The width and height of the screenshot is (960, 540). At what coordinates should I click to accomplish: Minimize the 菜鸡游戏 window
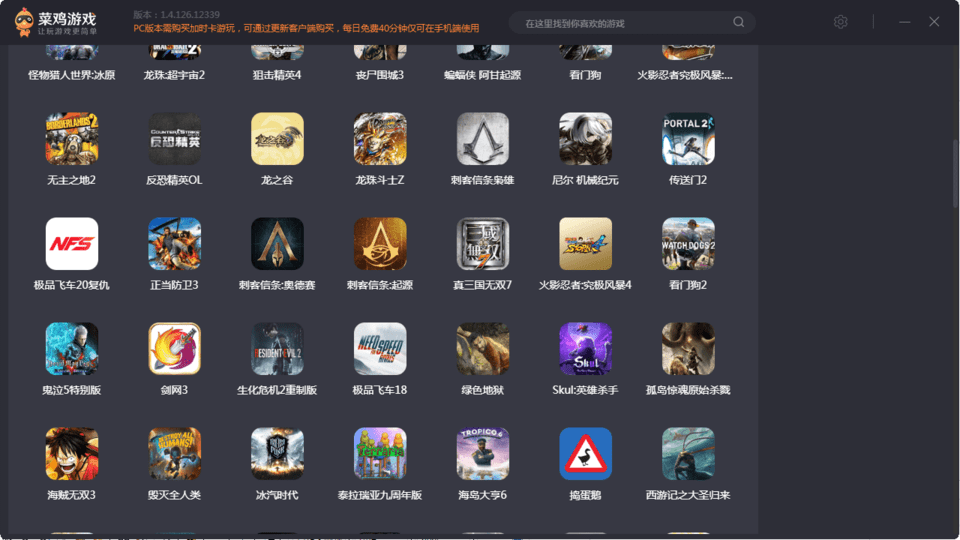(x=905, y=22)
